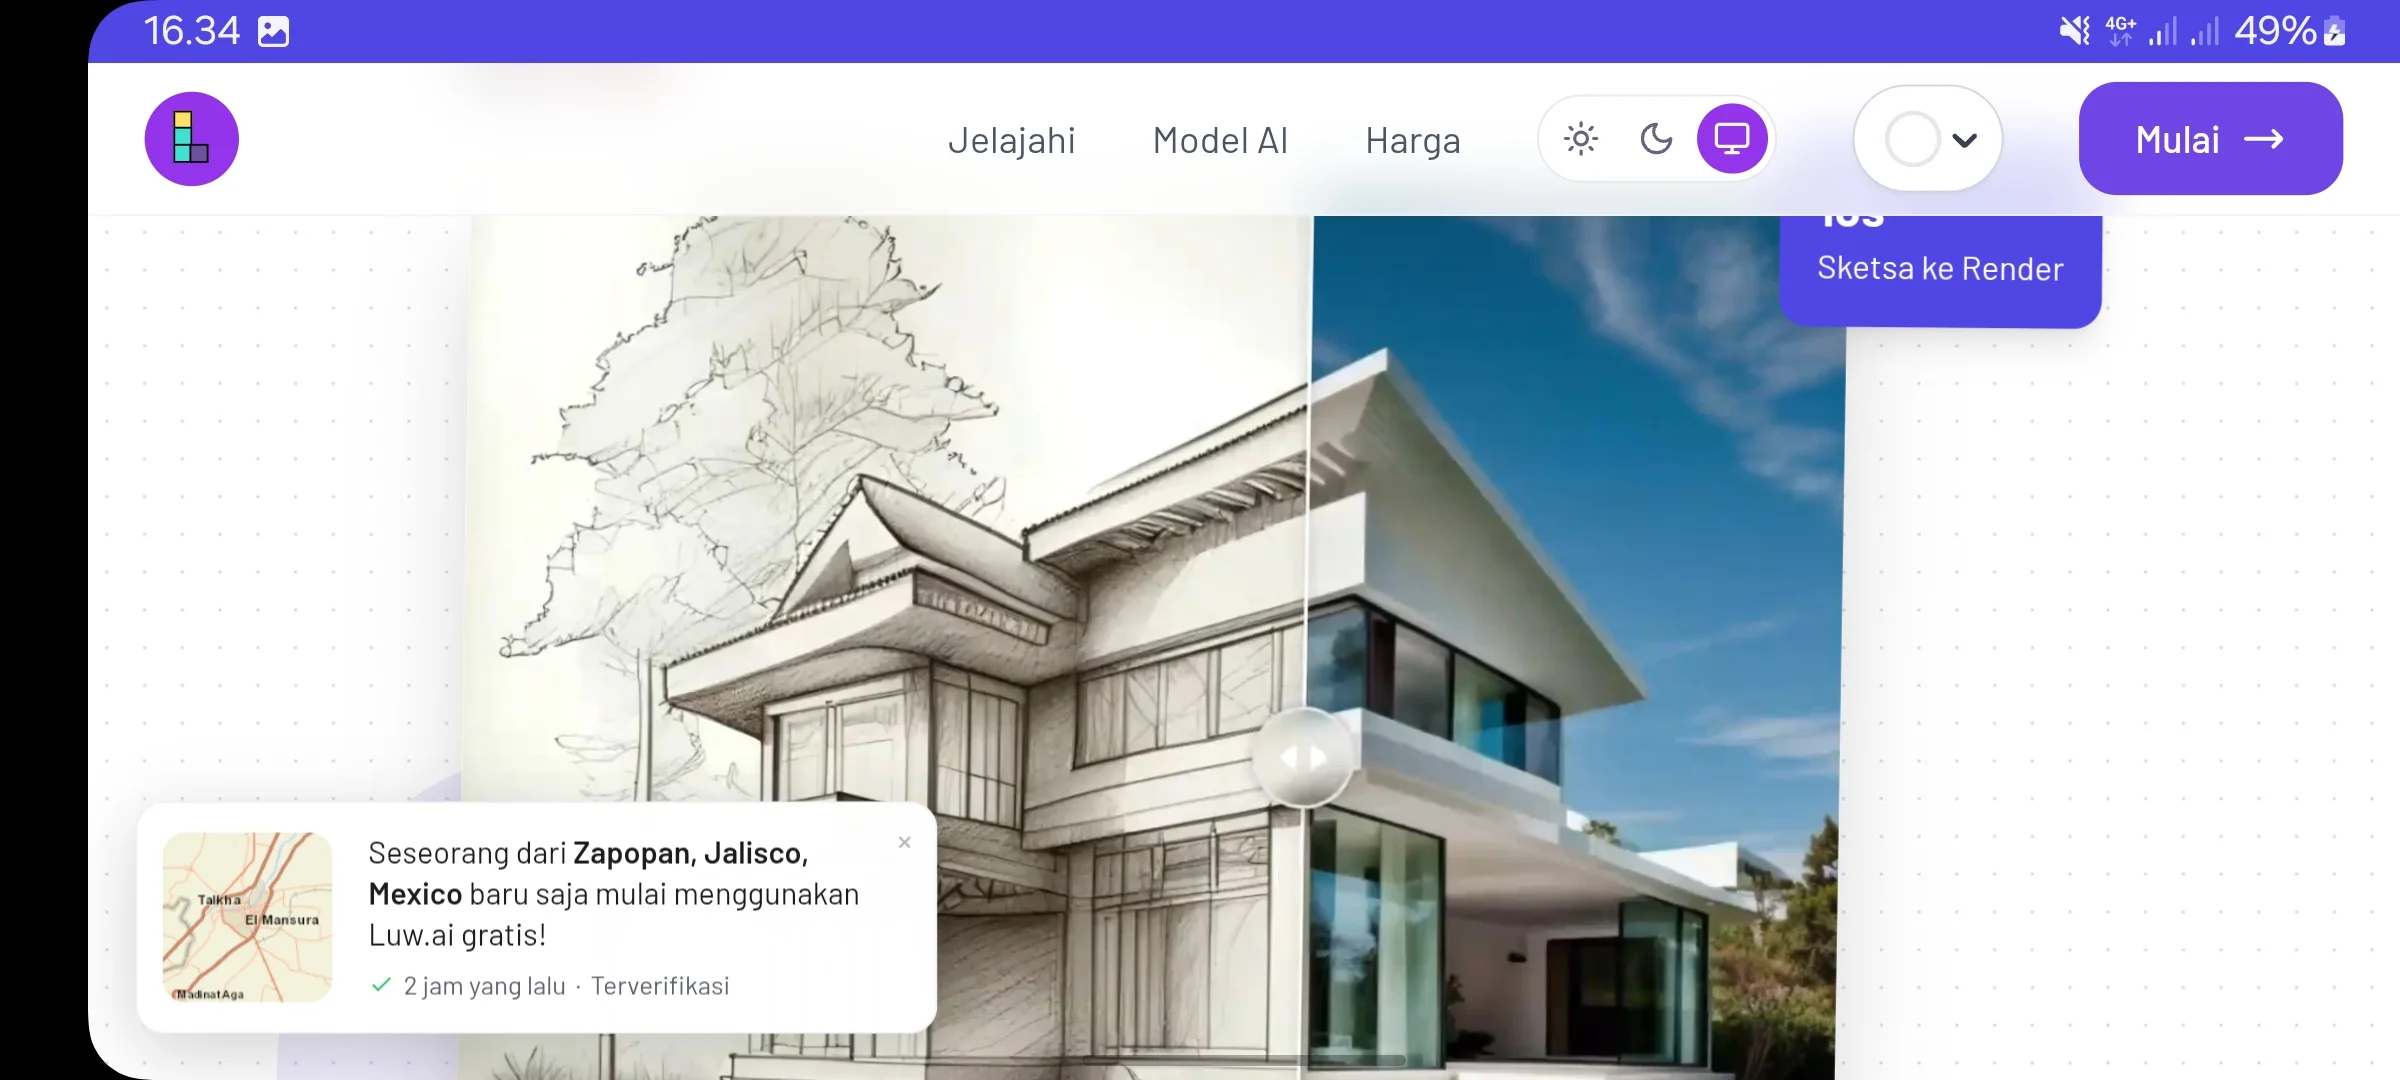Click the 'Zapopan, Jalisco, Mexico' notification text
2400x1080 pixels.
[x=590, y=873]
